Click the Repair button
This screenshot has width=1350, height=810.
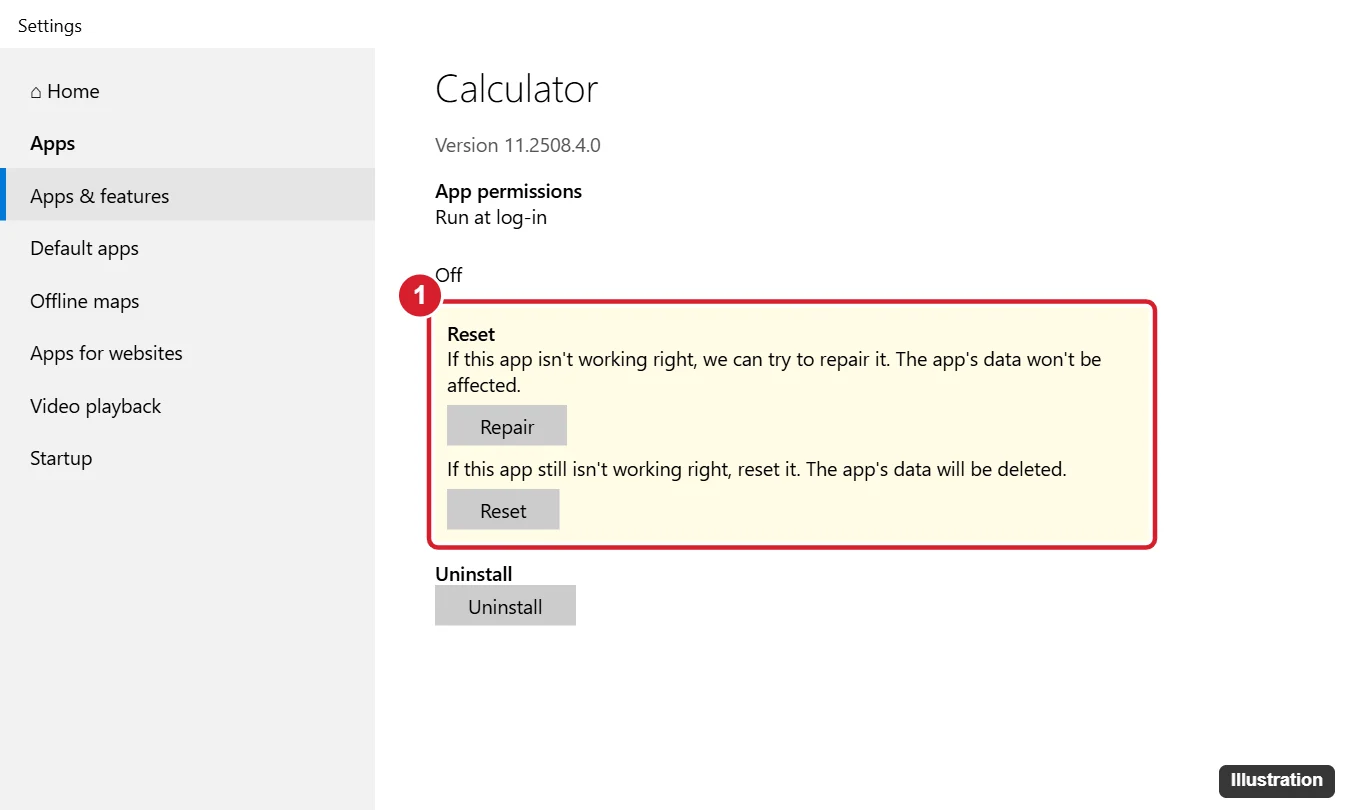click(507, 426)
